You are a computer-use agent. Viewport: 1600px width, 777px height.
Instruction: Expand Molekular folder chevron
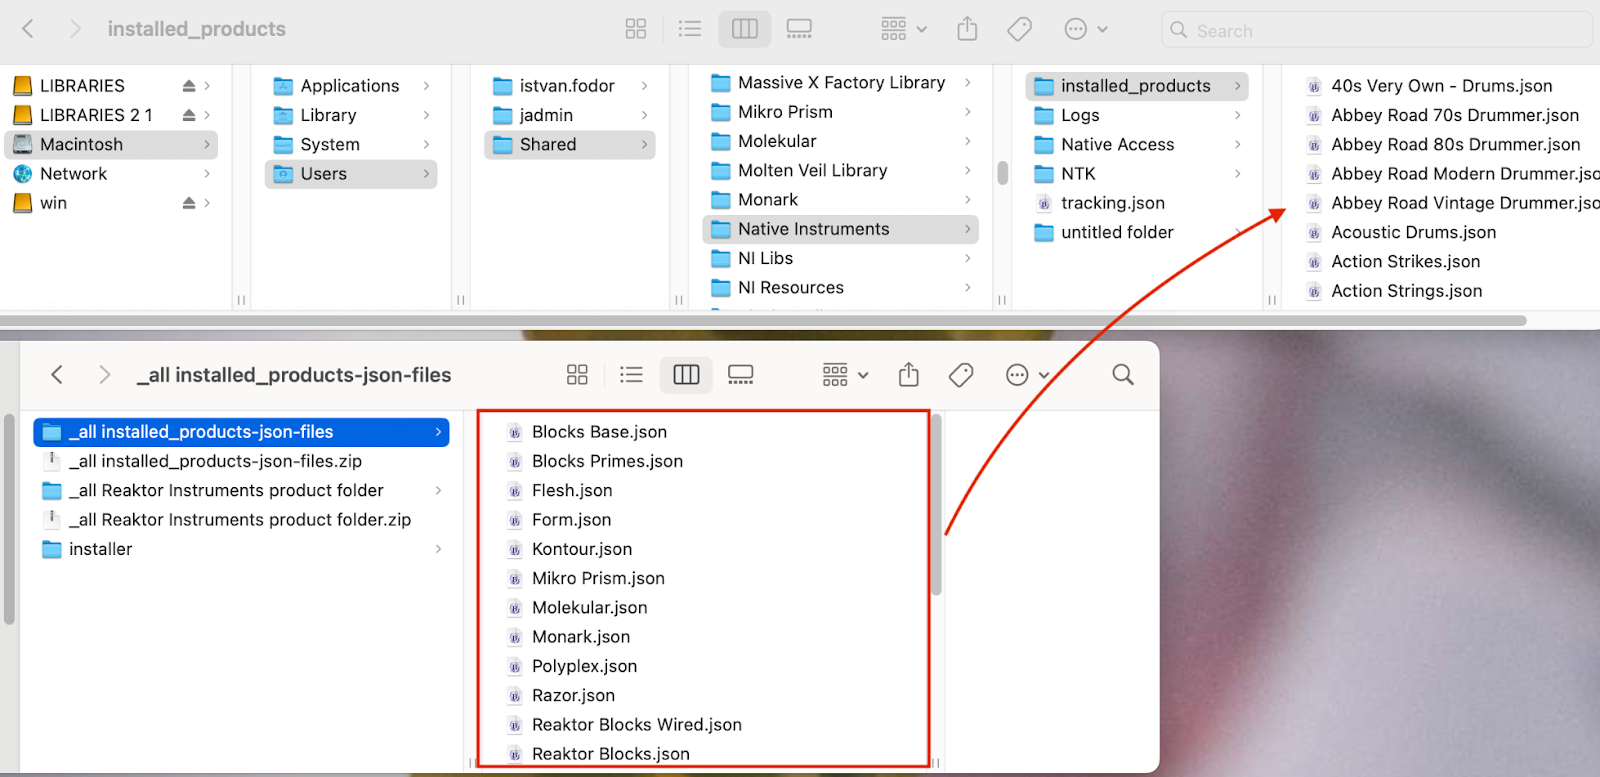tap(967, 141)
